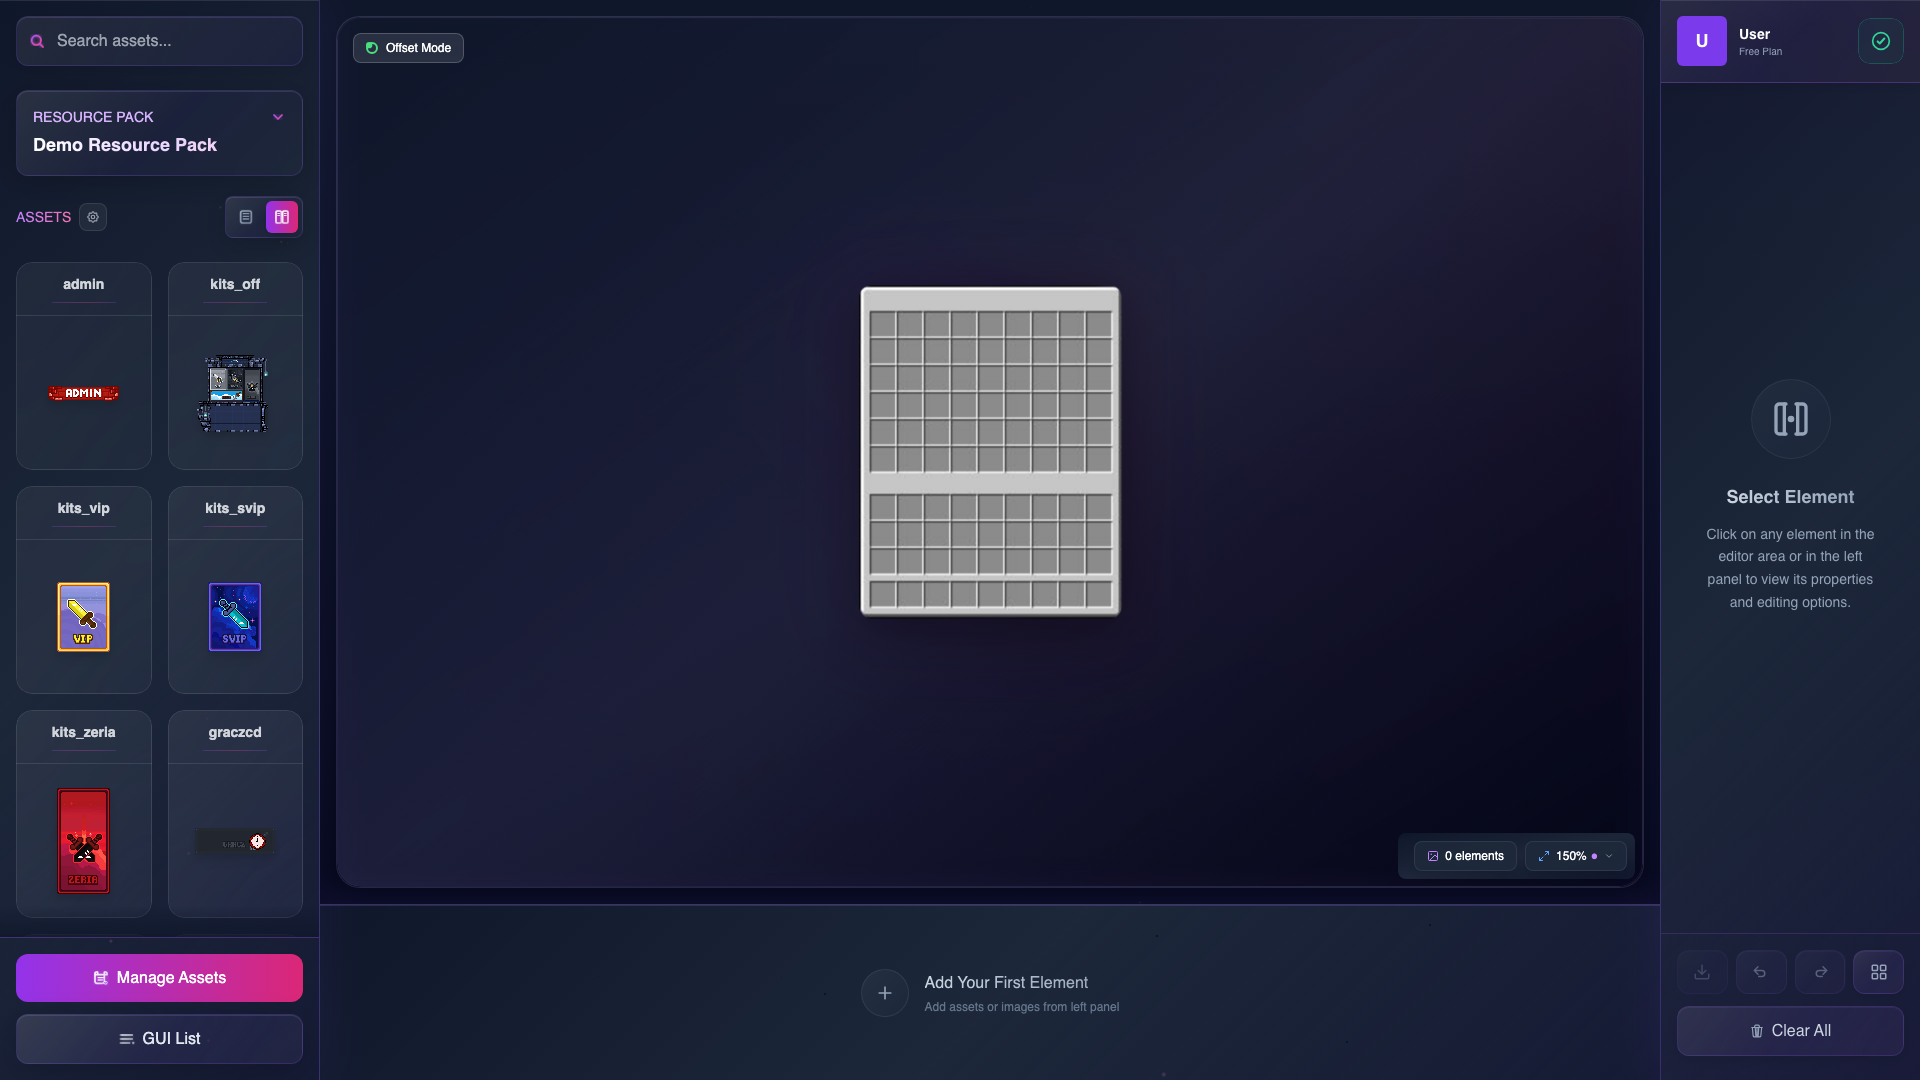Click the ASSETS section label
Viewport: 1920px width, 1080px height.
tap(43, 217)
